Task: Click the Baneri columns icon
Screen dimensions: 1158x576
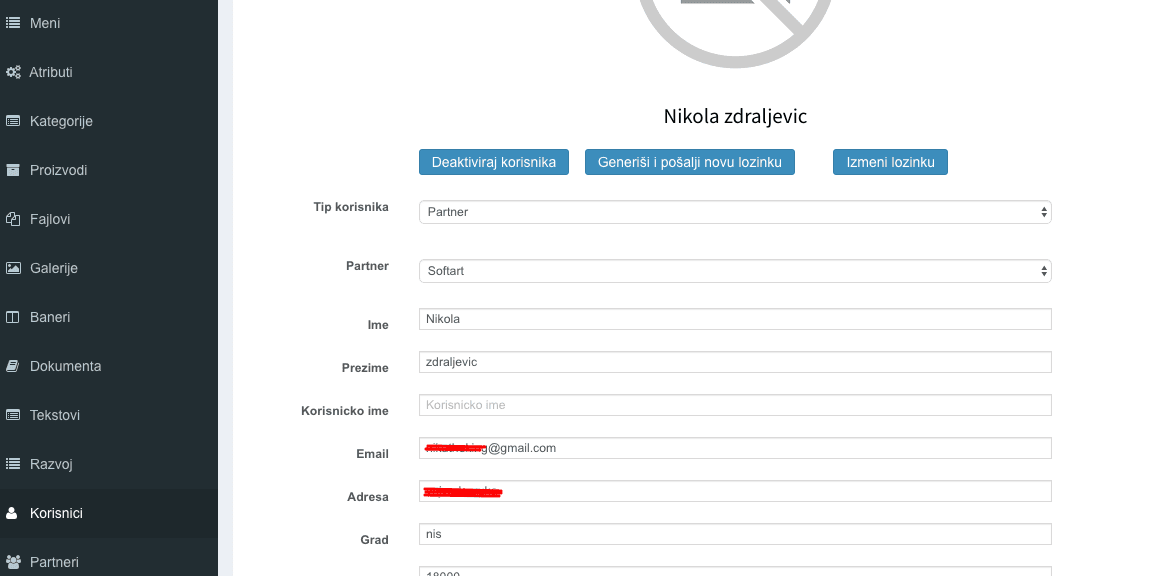Action: point(14,317)
